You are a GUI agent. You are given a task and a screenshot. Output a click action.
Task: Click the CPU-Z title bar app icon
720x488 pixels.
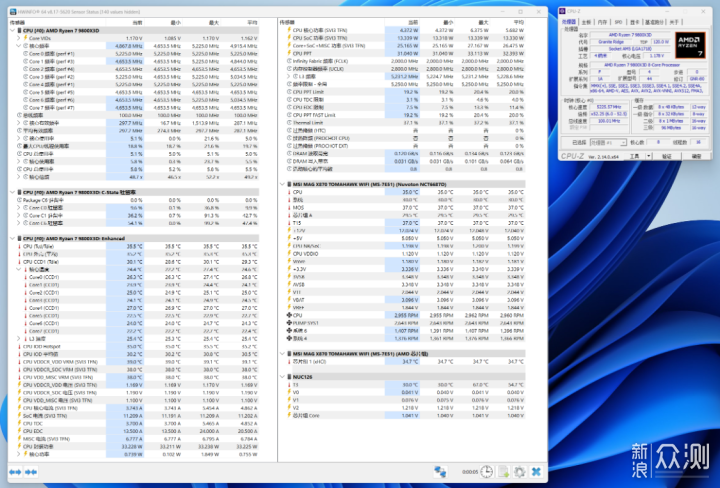562,11
